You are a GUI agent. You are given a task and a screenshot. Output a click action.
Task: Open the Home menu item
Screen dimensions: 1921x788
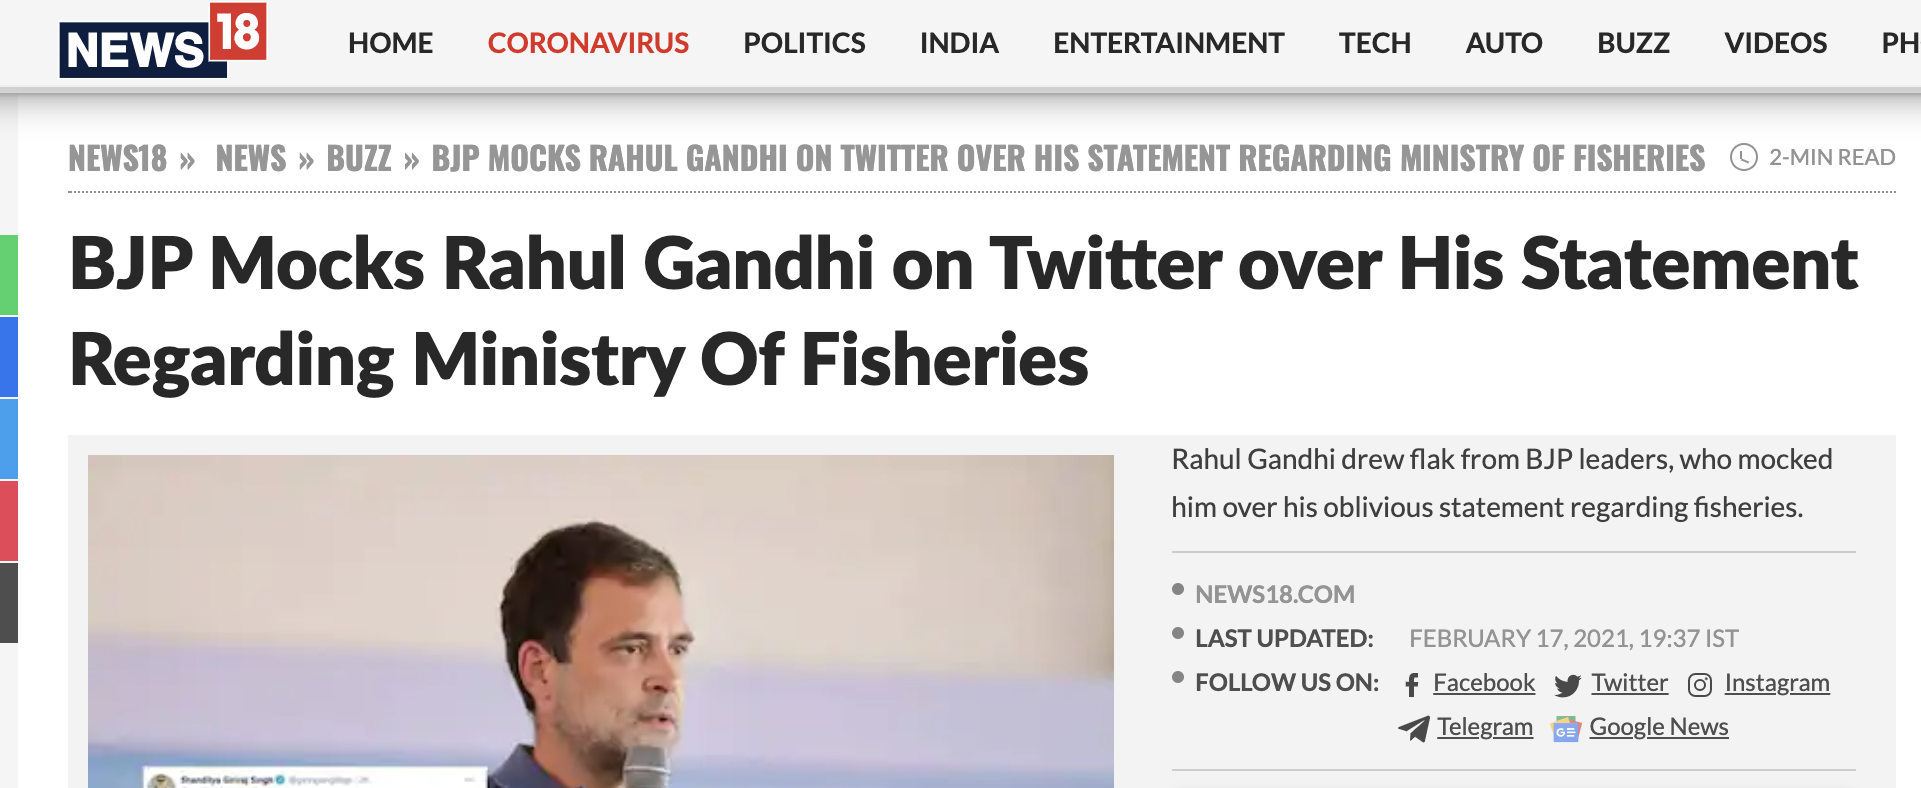(390, 43)
